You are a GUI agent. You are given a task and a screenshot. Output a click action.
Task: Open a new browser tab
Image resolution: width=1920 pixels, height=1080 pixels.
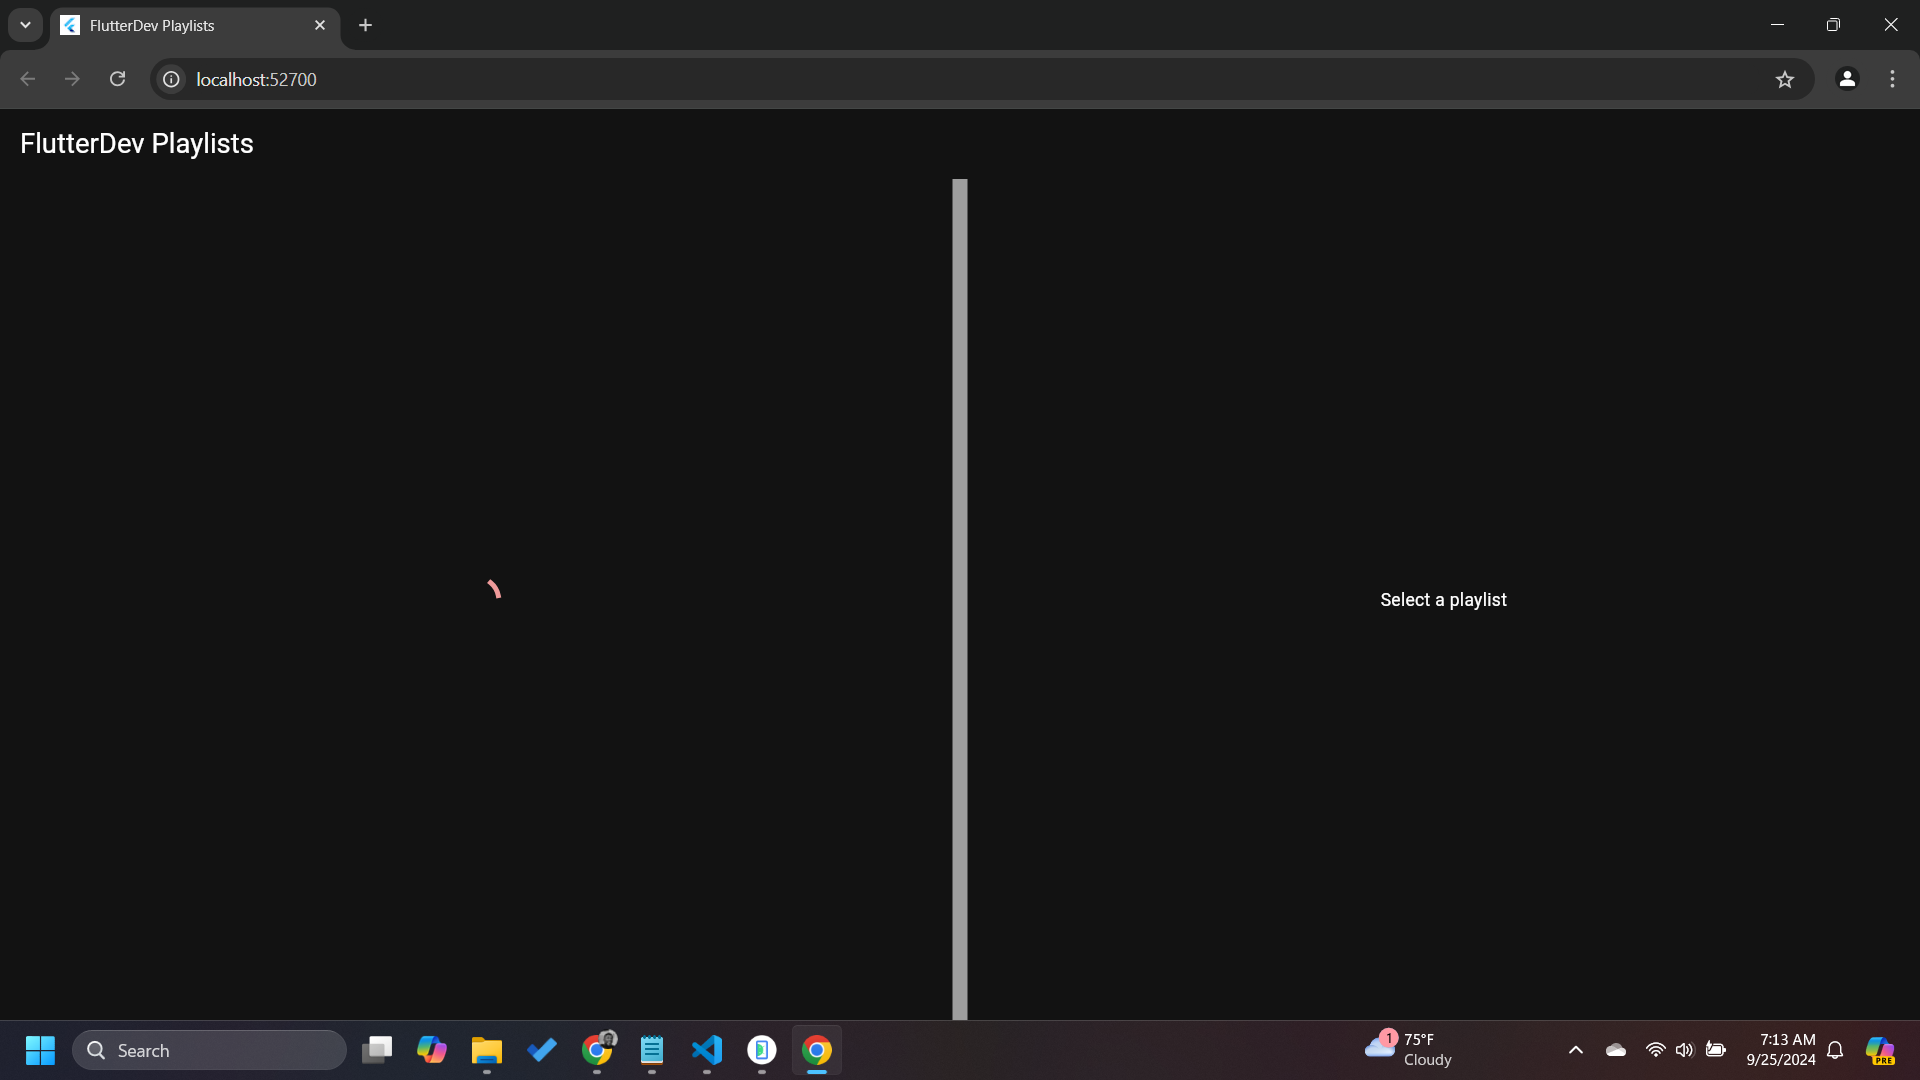[366, 25]
